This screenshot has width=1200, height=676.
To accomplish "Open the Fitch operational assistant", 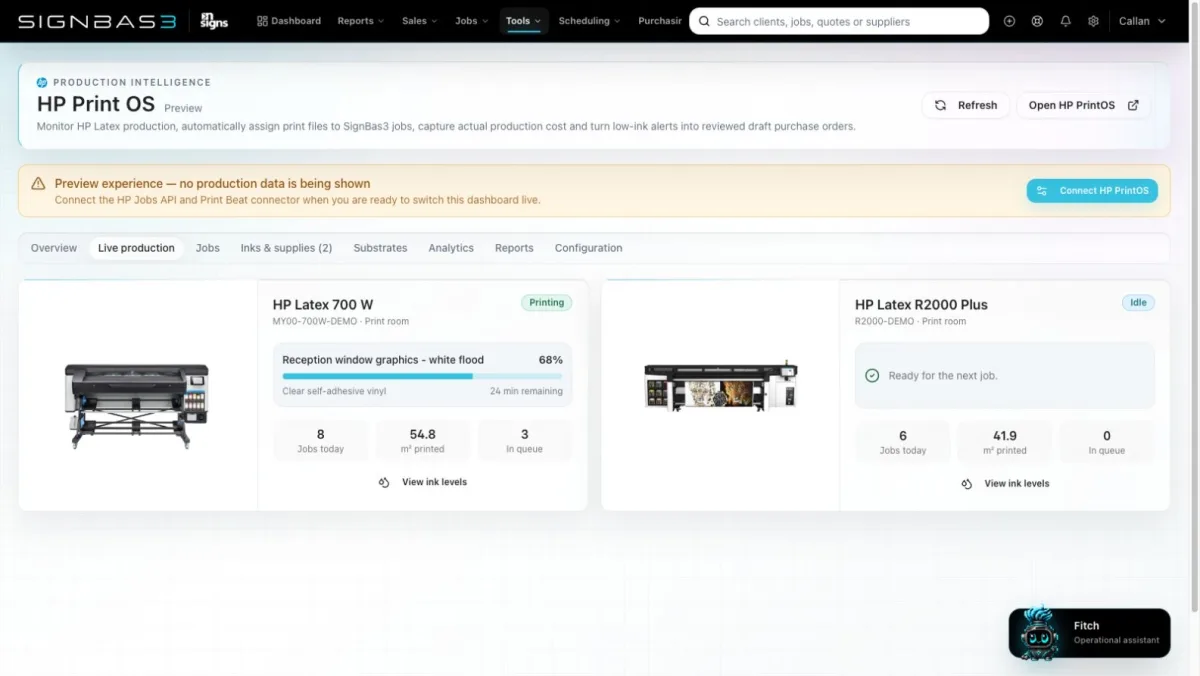I will click(1089, 633).
